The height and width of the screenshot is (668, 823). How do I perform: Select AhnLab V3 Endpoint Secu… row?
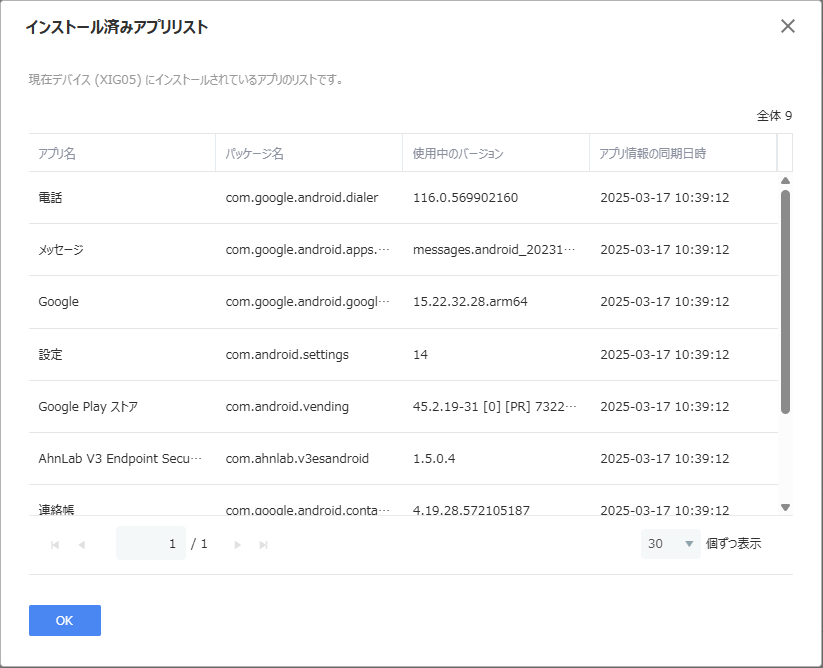[x=403, y=459]
